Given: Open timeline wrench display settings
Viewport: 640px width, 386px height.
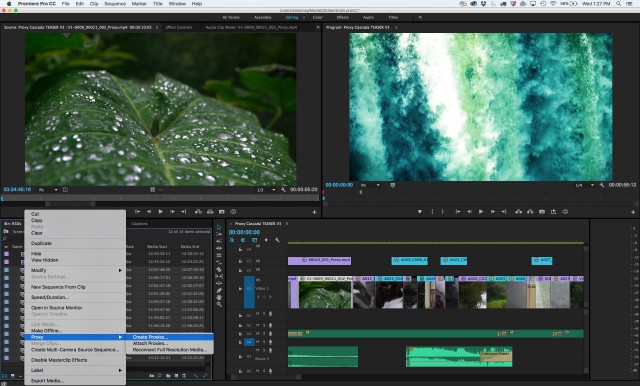Looking at the screenshot, I should pos(277,240).
